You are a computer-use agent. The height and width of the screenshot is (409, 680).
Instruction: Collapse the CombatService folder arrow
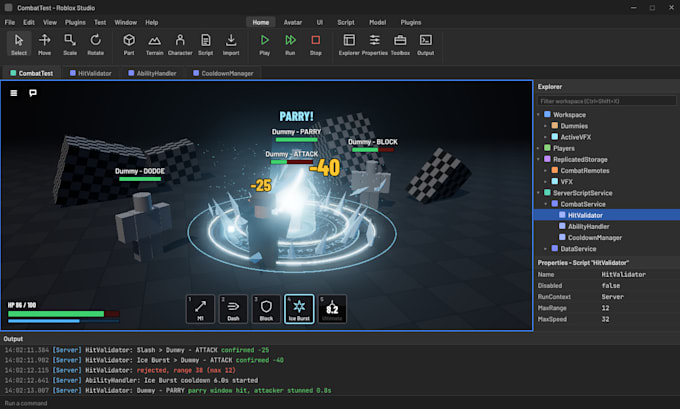546,204
